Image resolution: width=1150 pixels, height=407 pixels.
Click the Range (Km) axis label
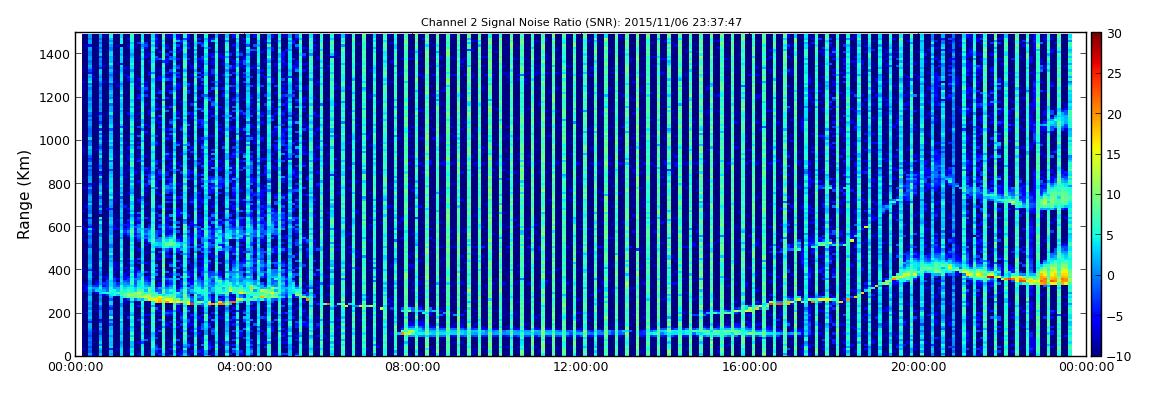[x=24, y=194]
